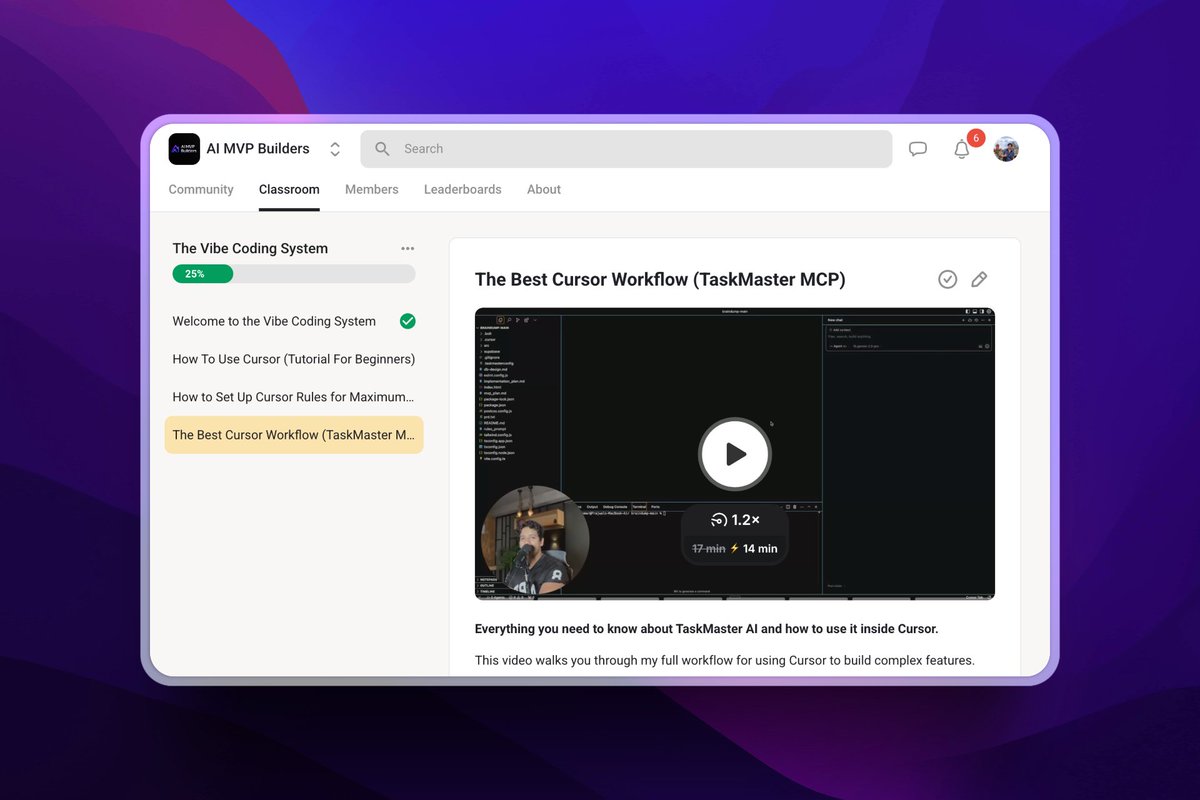Click the search magnifier icon
The height and width of the screenshot is (800, 1200).
(382, 149)
